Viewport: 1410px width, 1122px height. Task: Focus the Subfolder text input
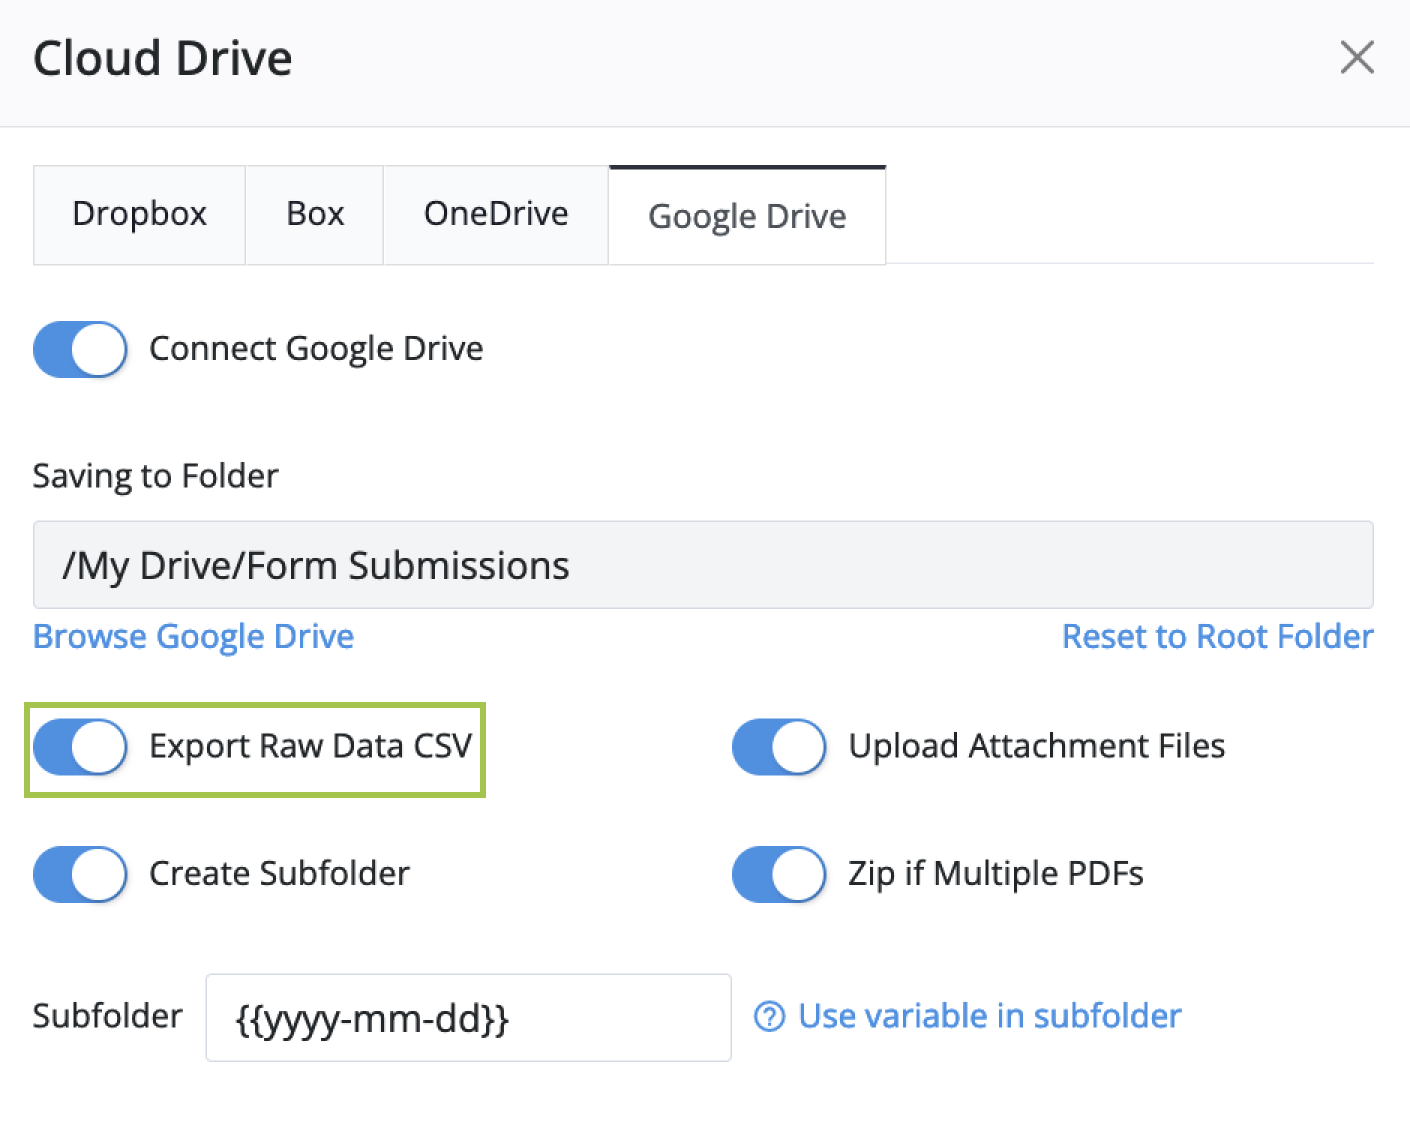468,1018
